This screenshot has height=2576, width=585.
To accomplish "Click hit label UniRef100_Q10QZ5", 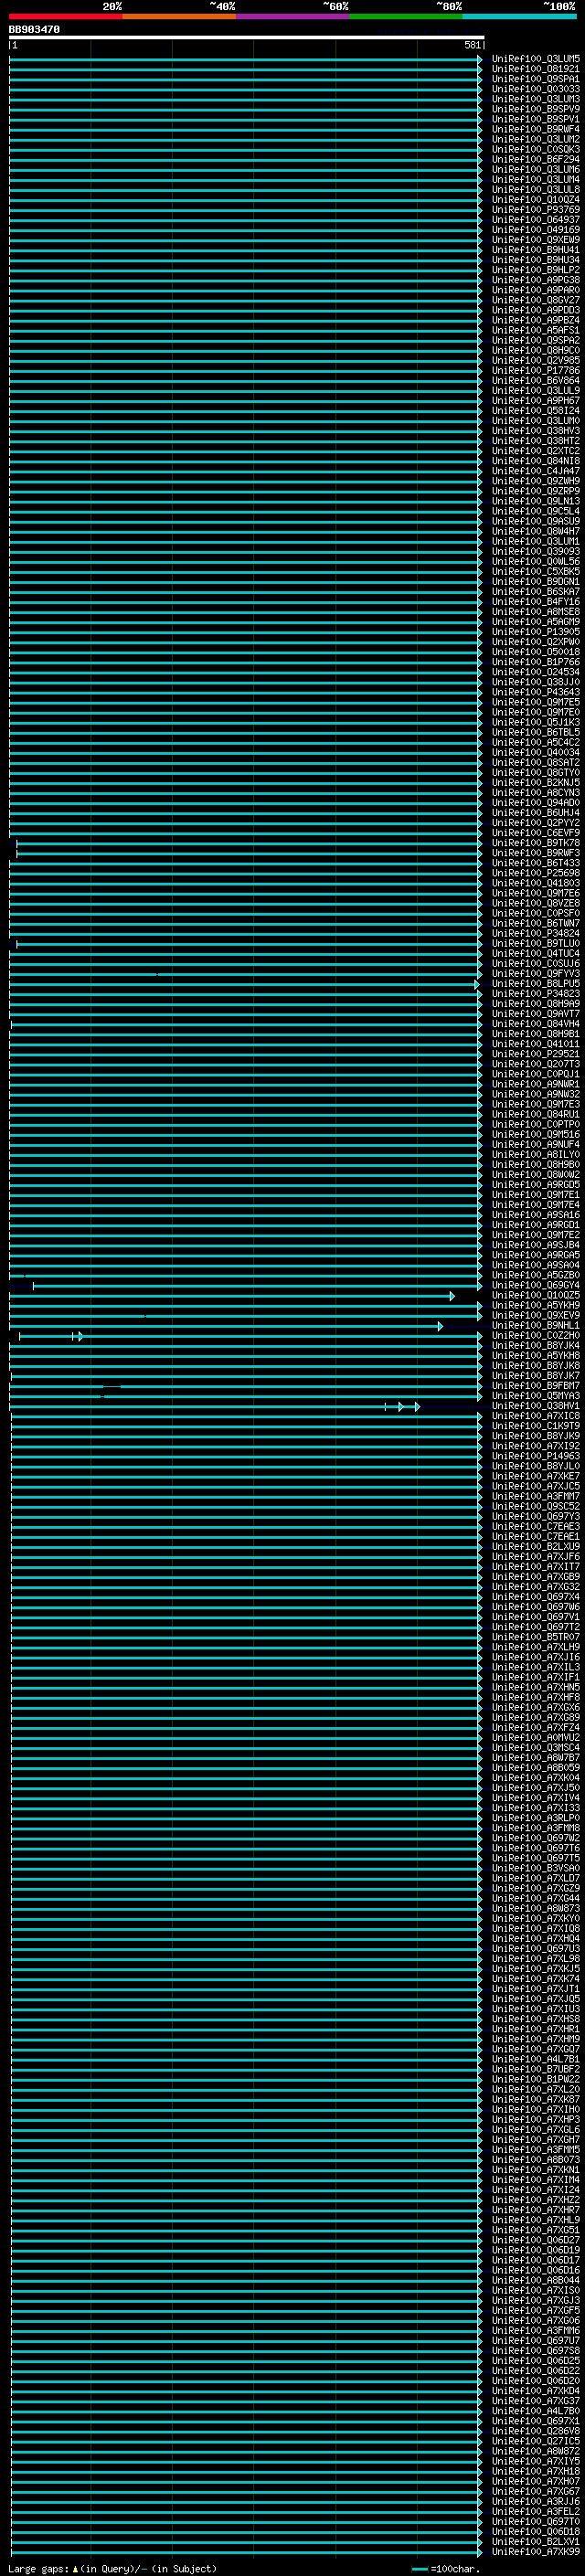I will click(536, 1295).
